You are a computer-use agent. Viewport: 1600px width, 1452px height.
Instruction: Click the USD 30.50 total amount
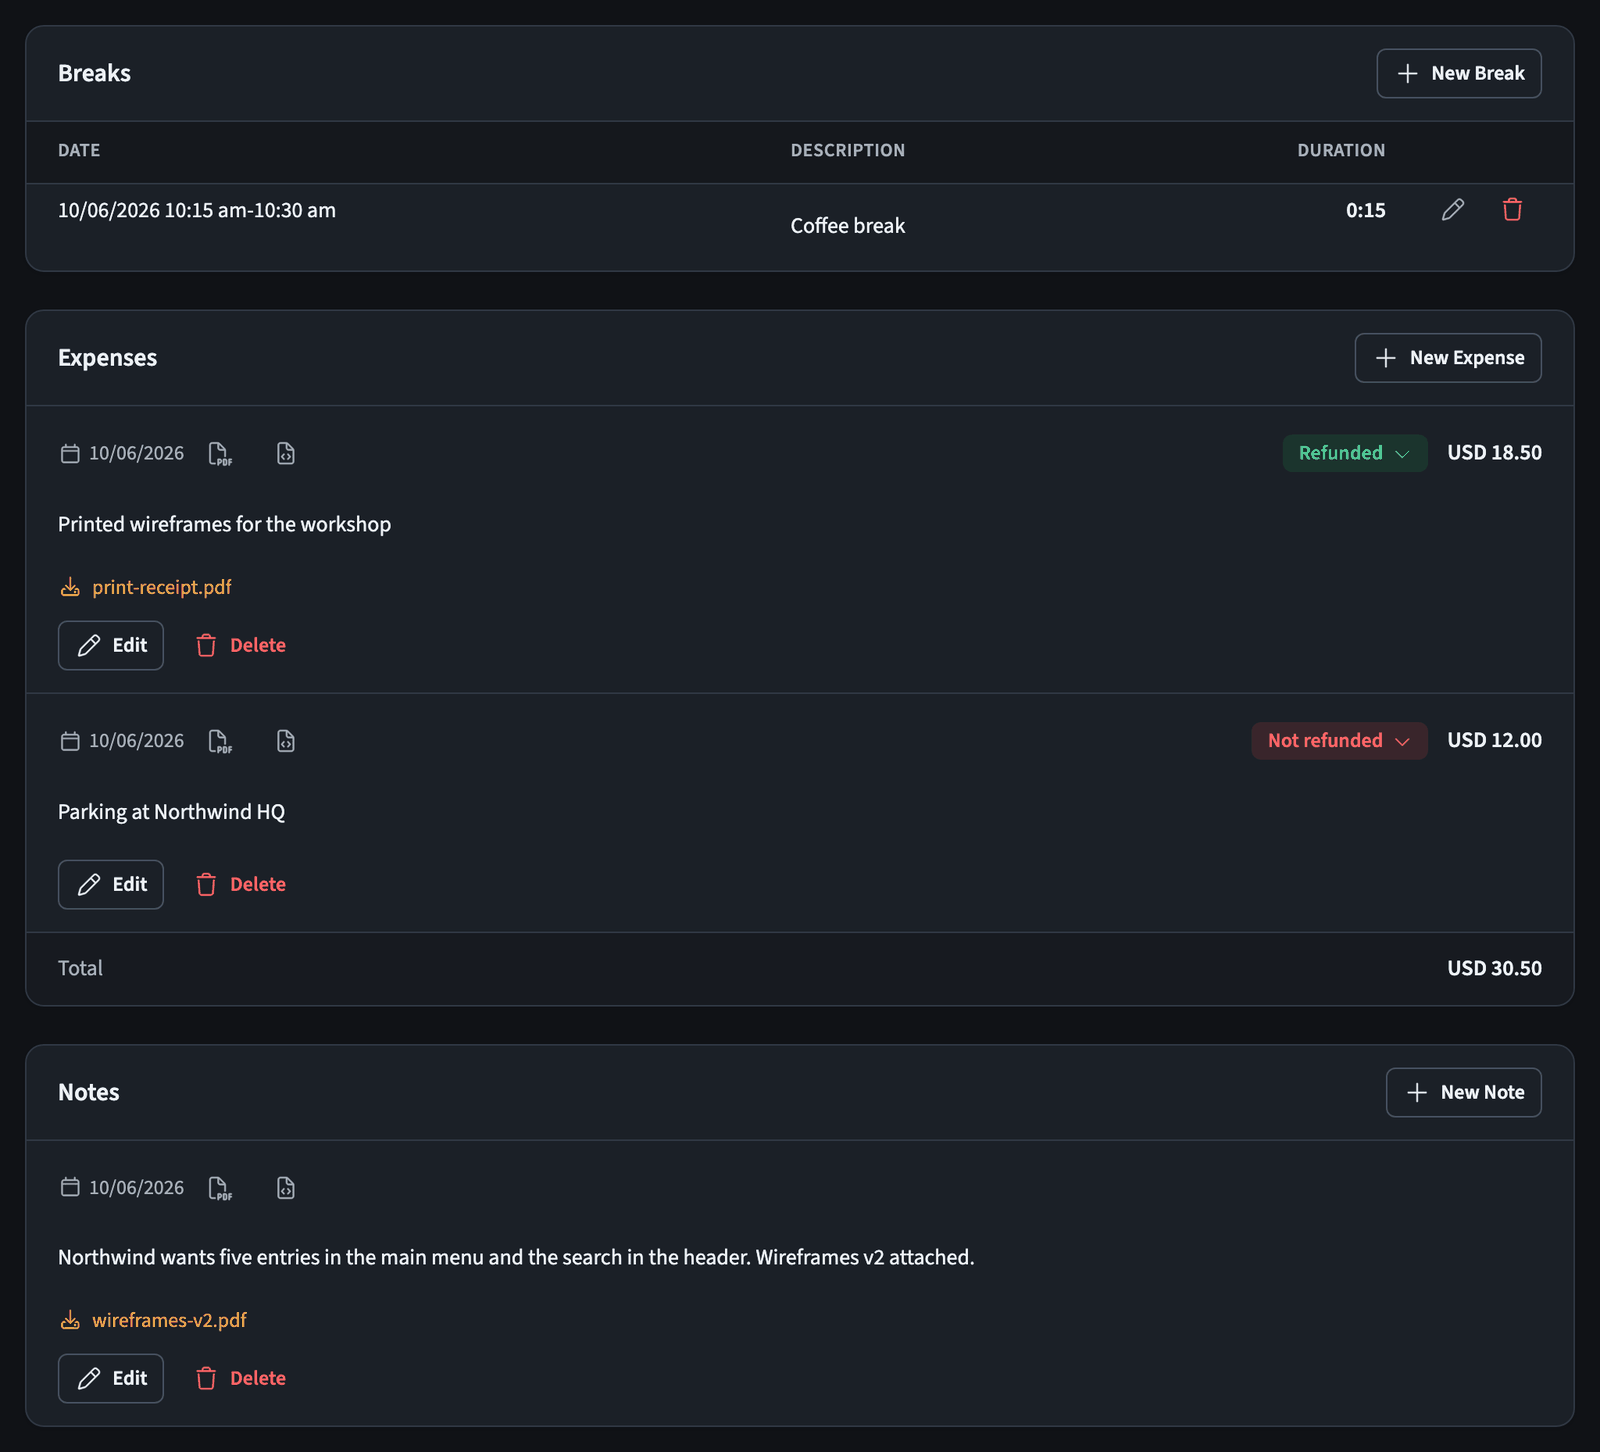tap(1494, 969)
